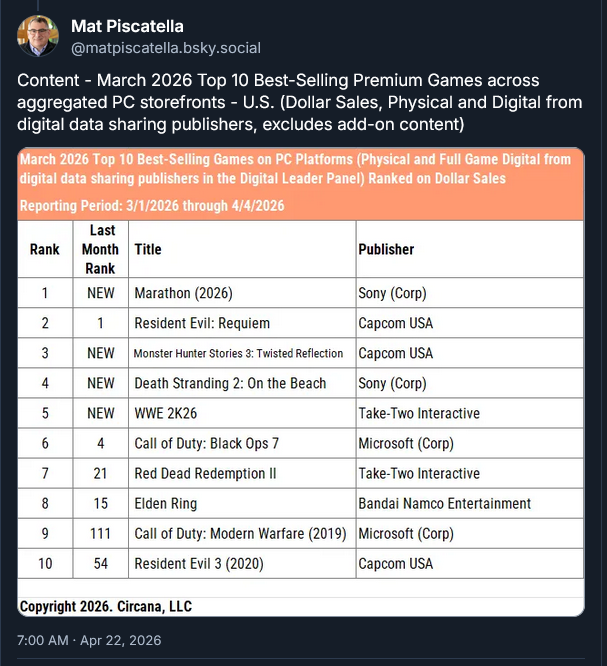Click Call of Duty: Modern Warfare (2019)

[x=240, y=534]
